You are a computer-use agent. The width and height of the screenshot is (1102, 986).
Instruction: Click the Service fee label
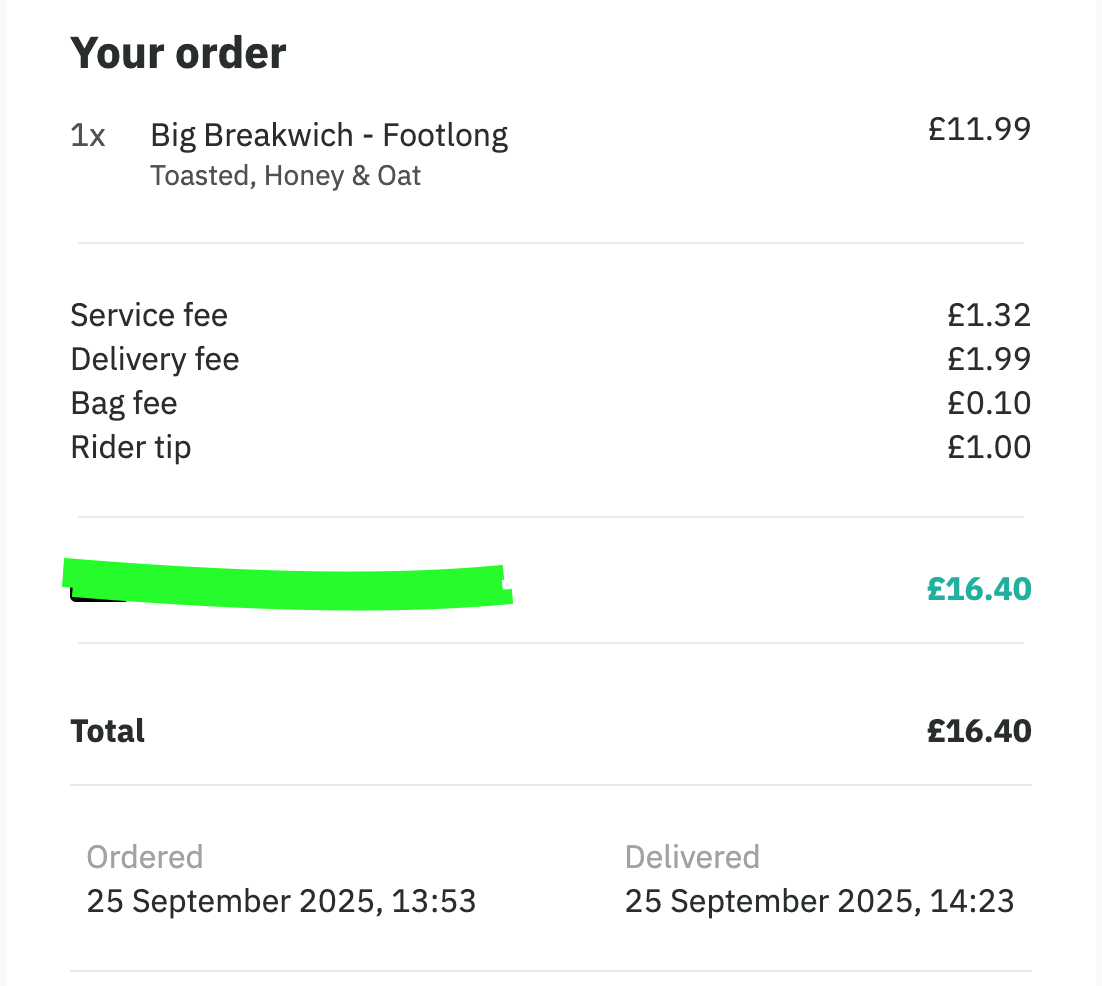coord(149,315)
